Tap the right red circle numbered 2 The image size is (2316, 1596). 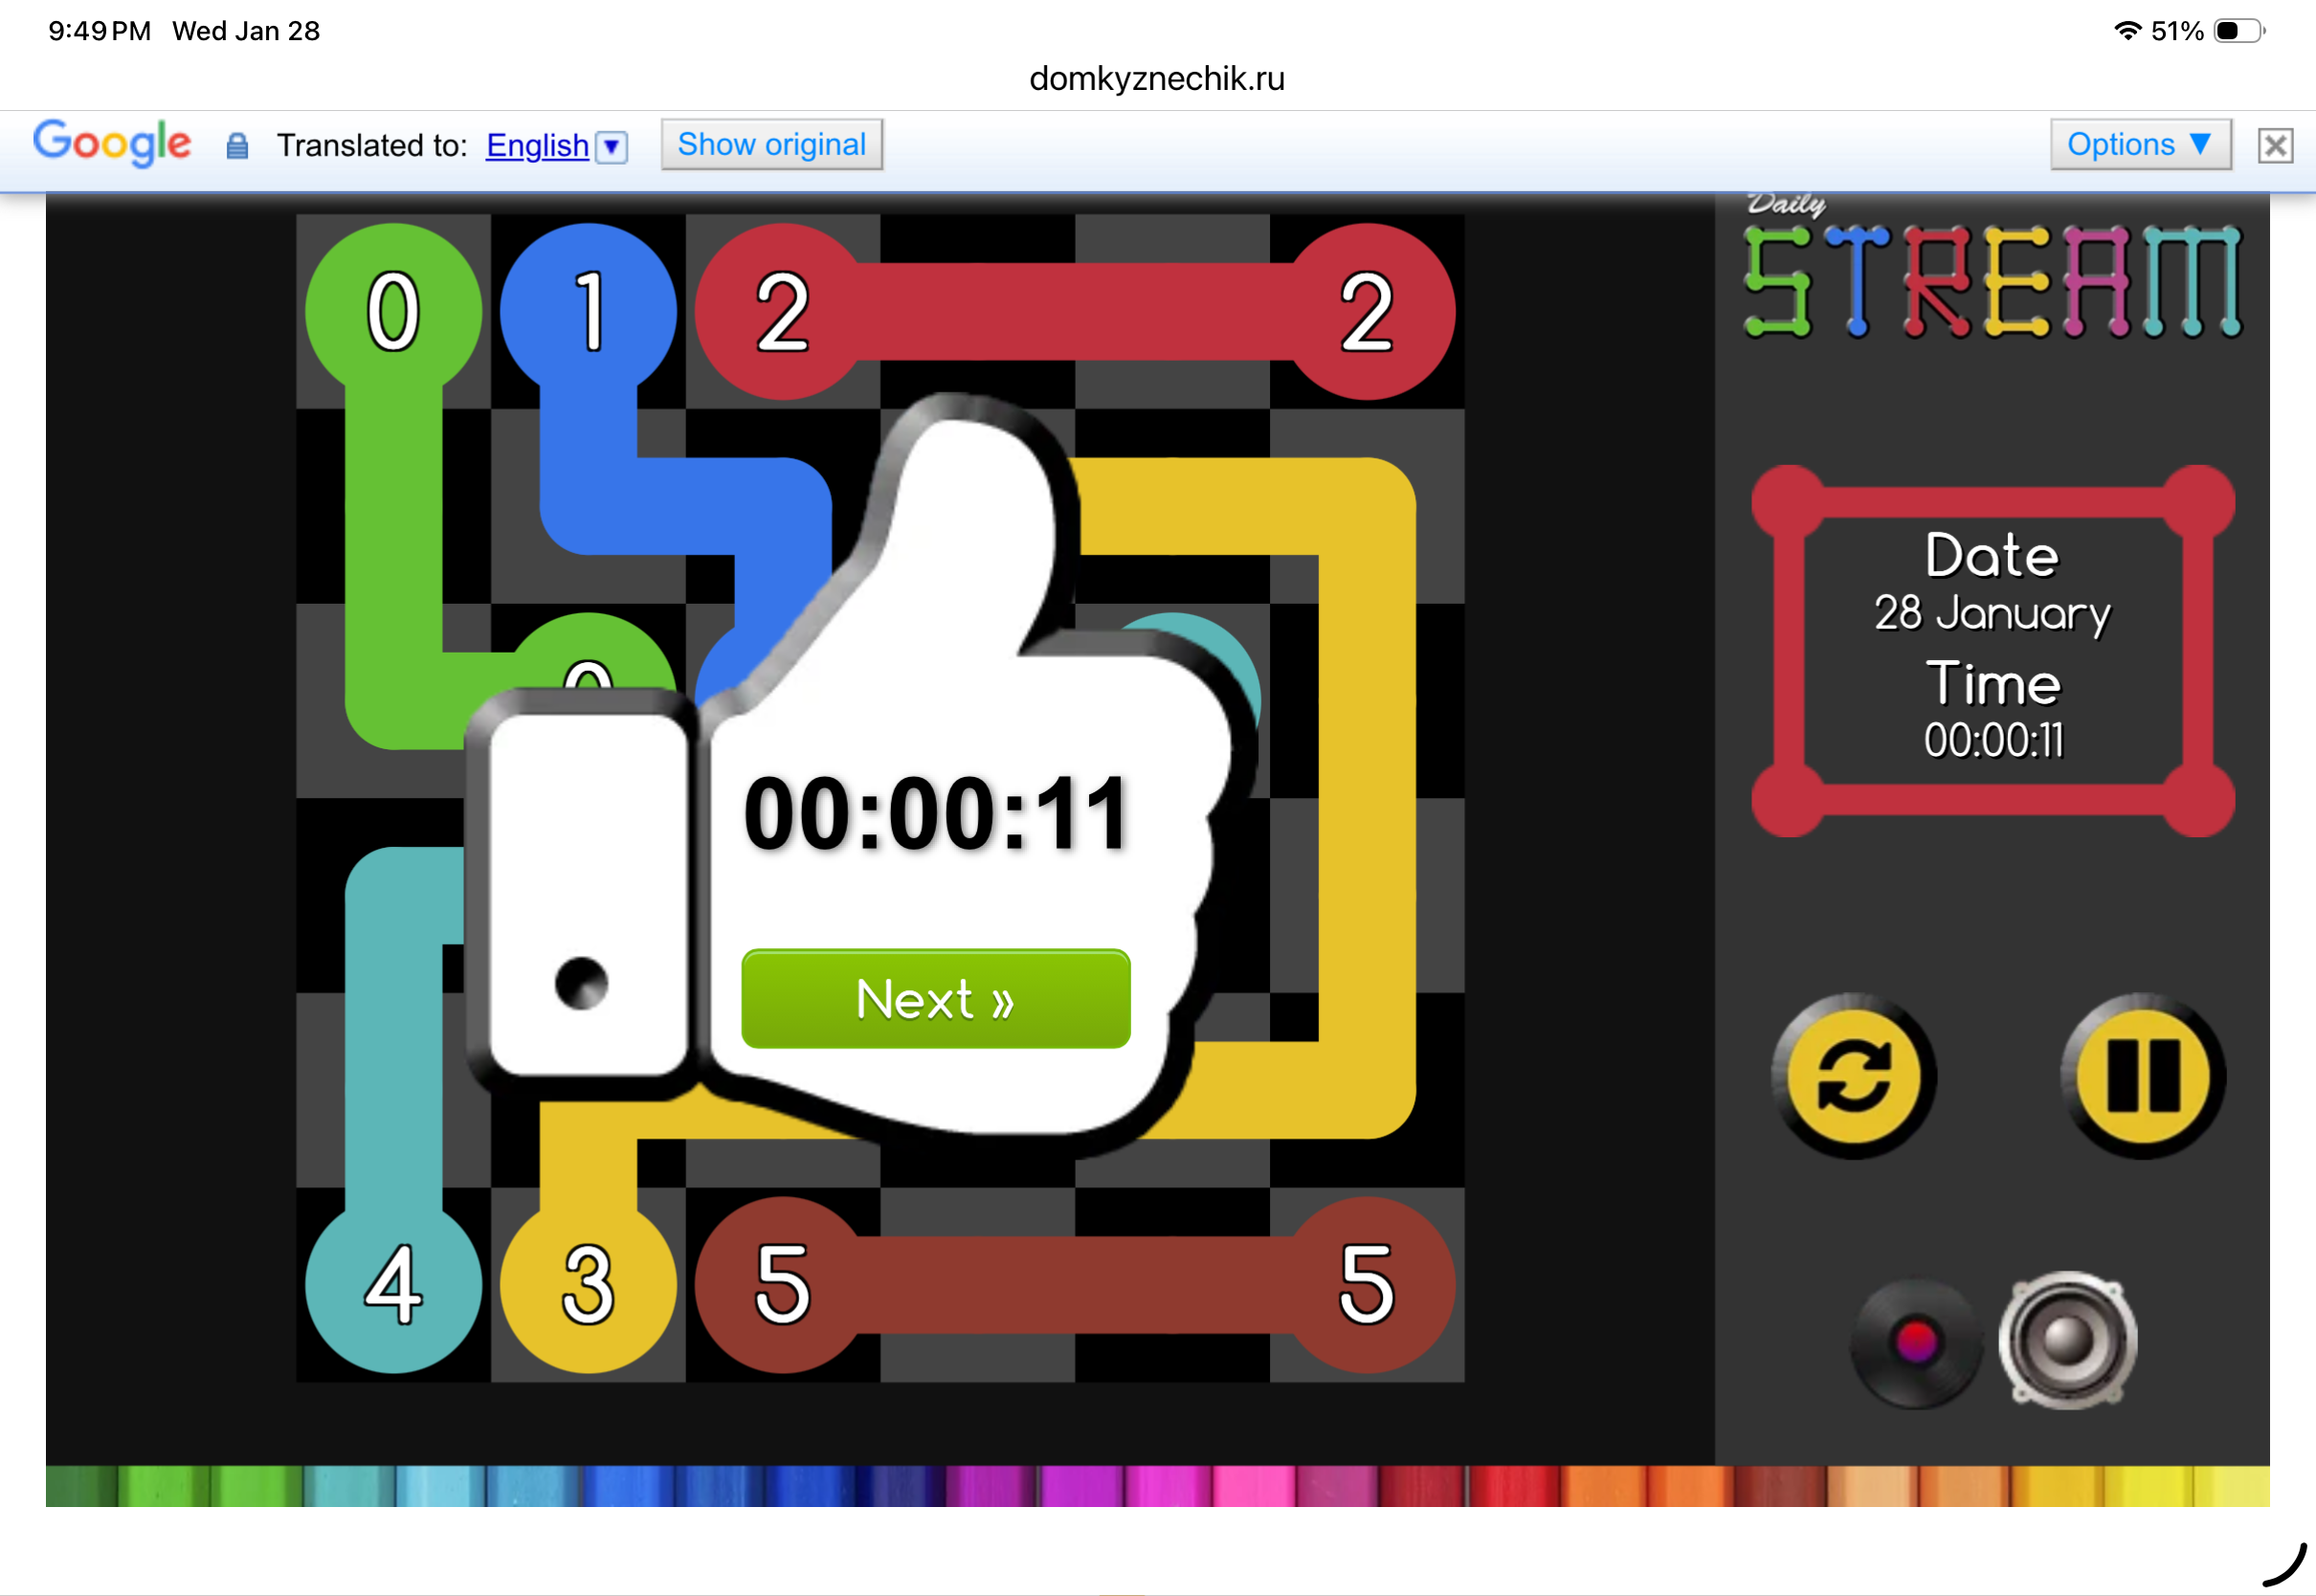1367,312
